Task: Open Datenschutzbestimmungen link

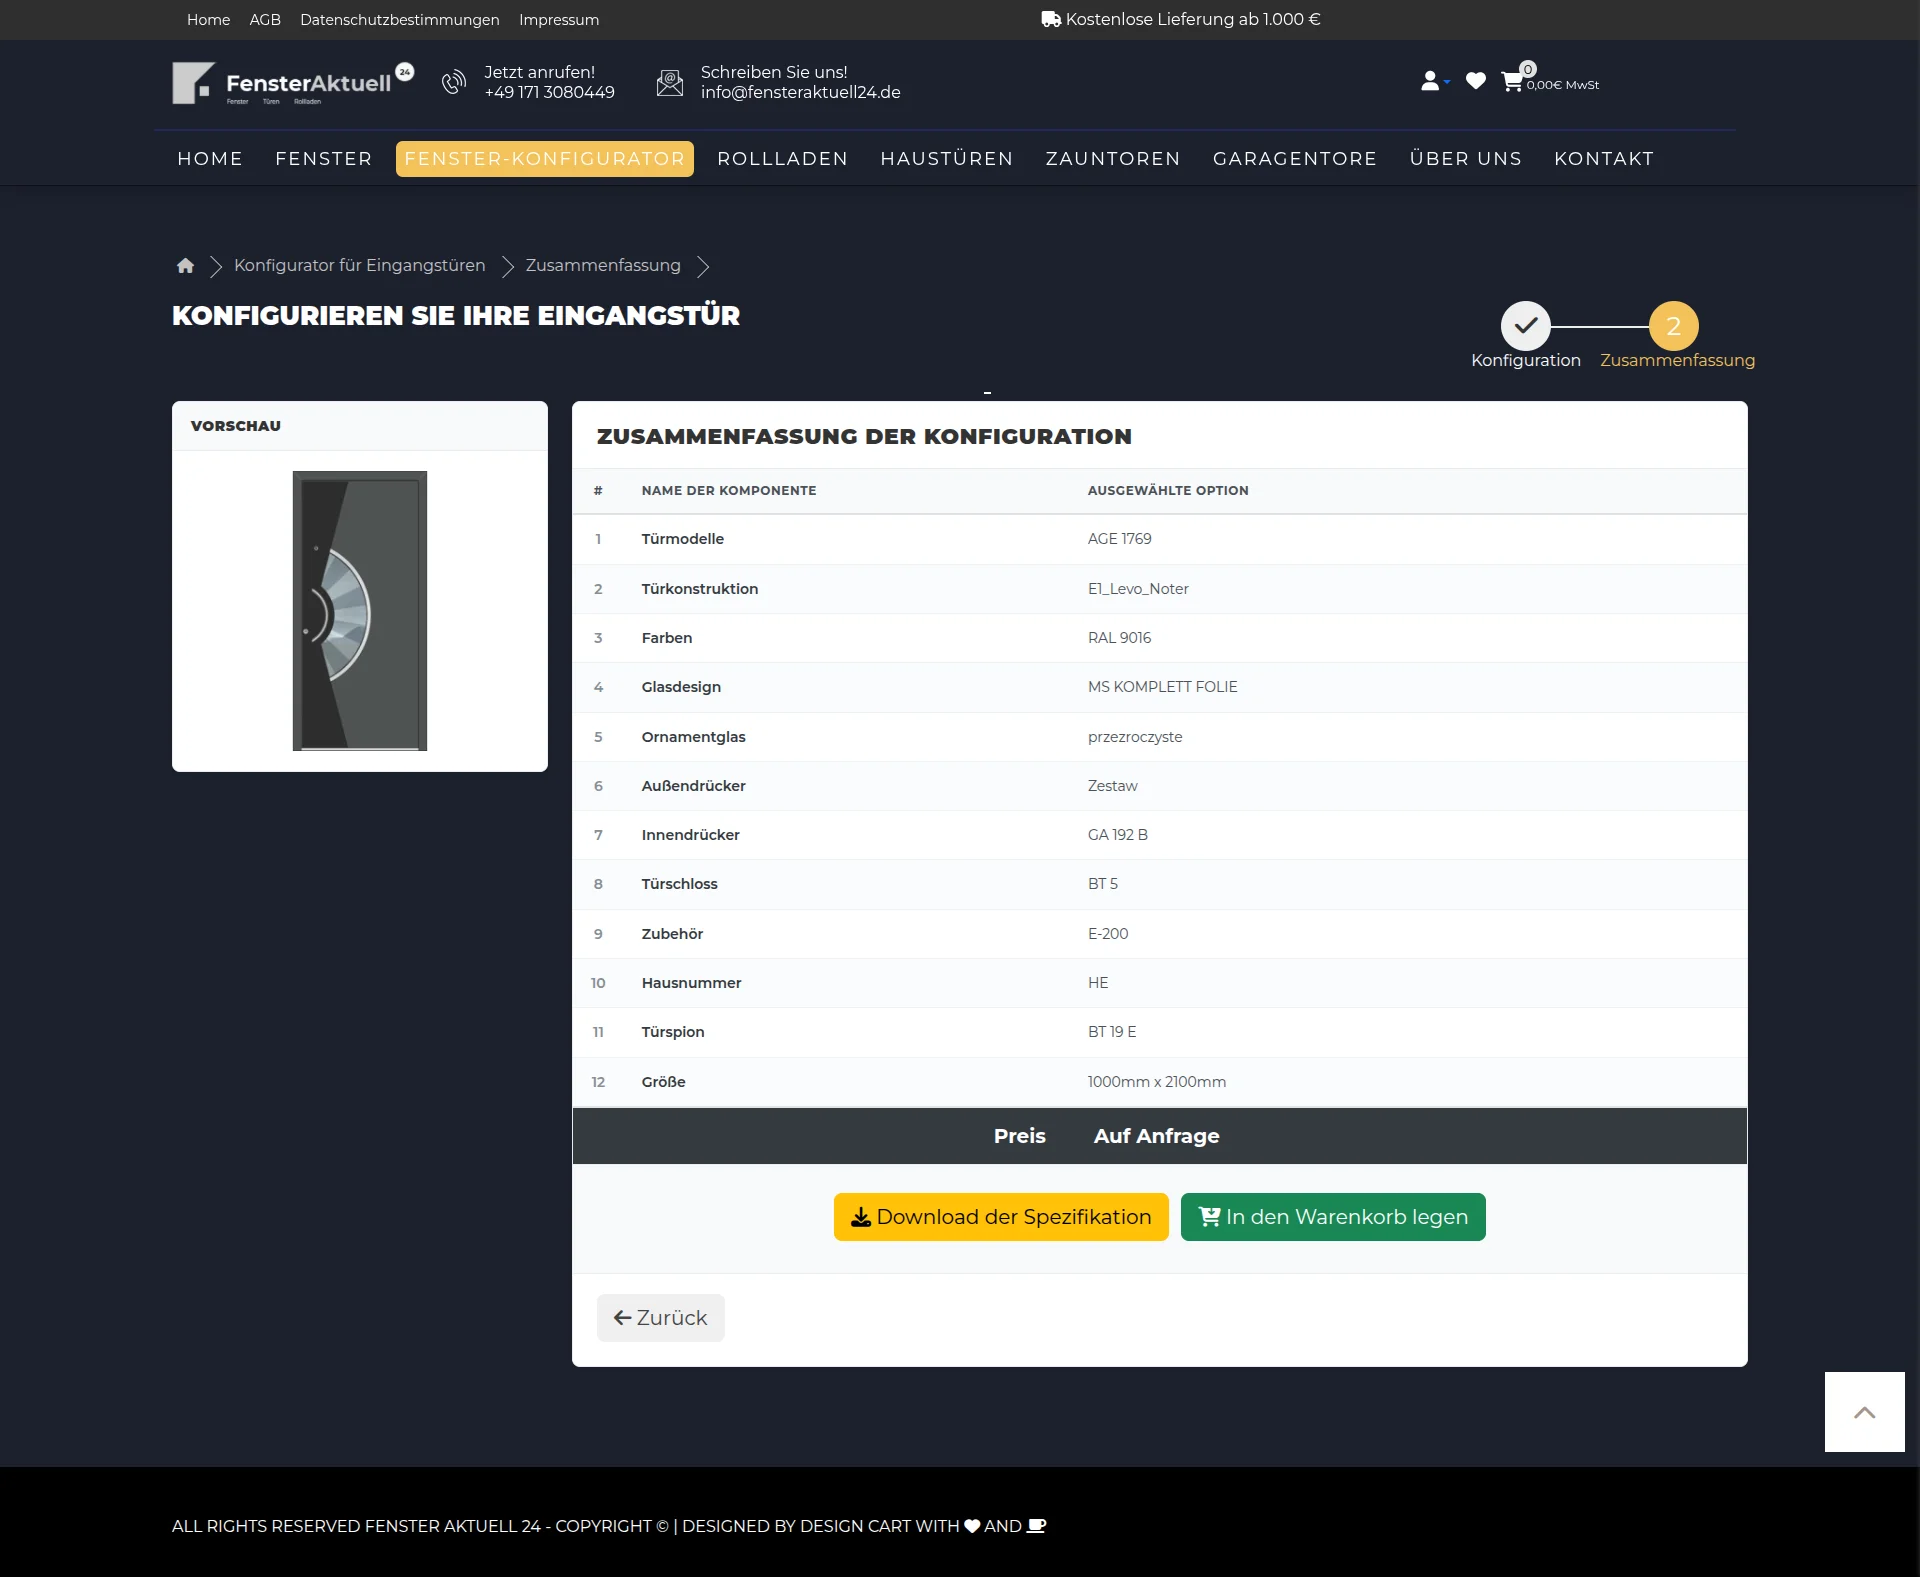Action: pyautogui.click(x=400, y=19)
